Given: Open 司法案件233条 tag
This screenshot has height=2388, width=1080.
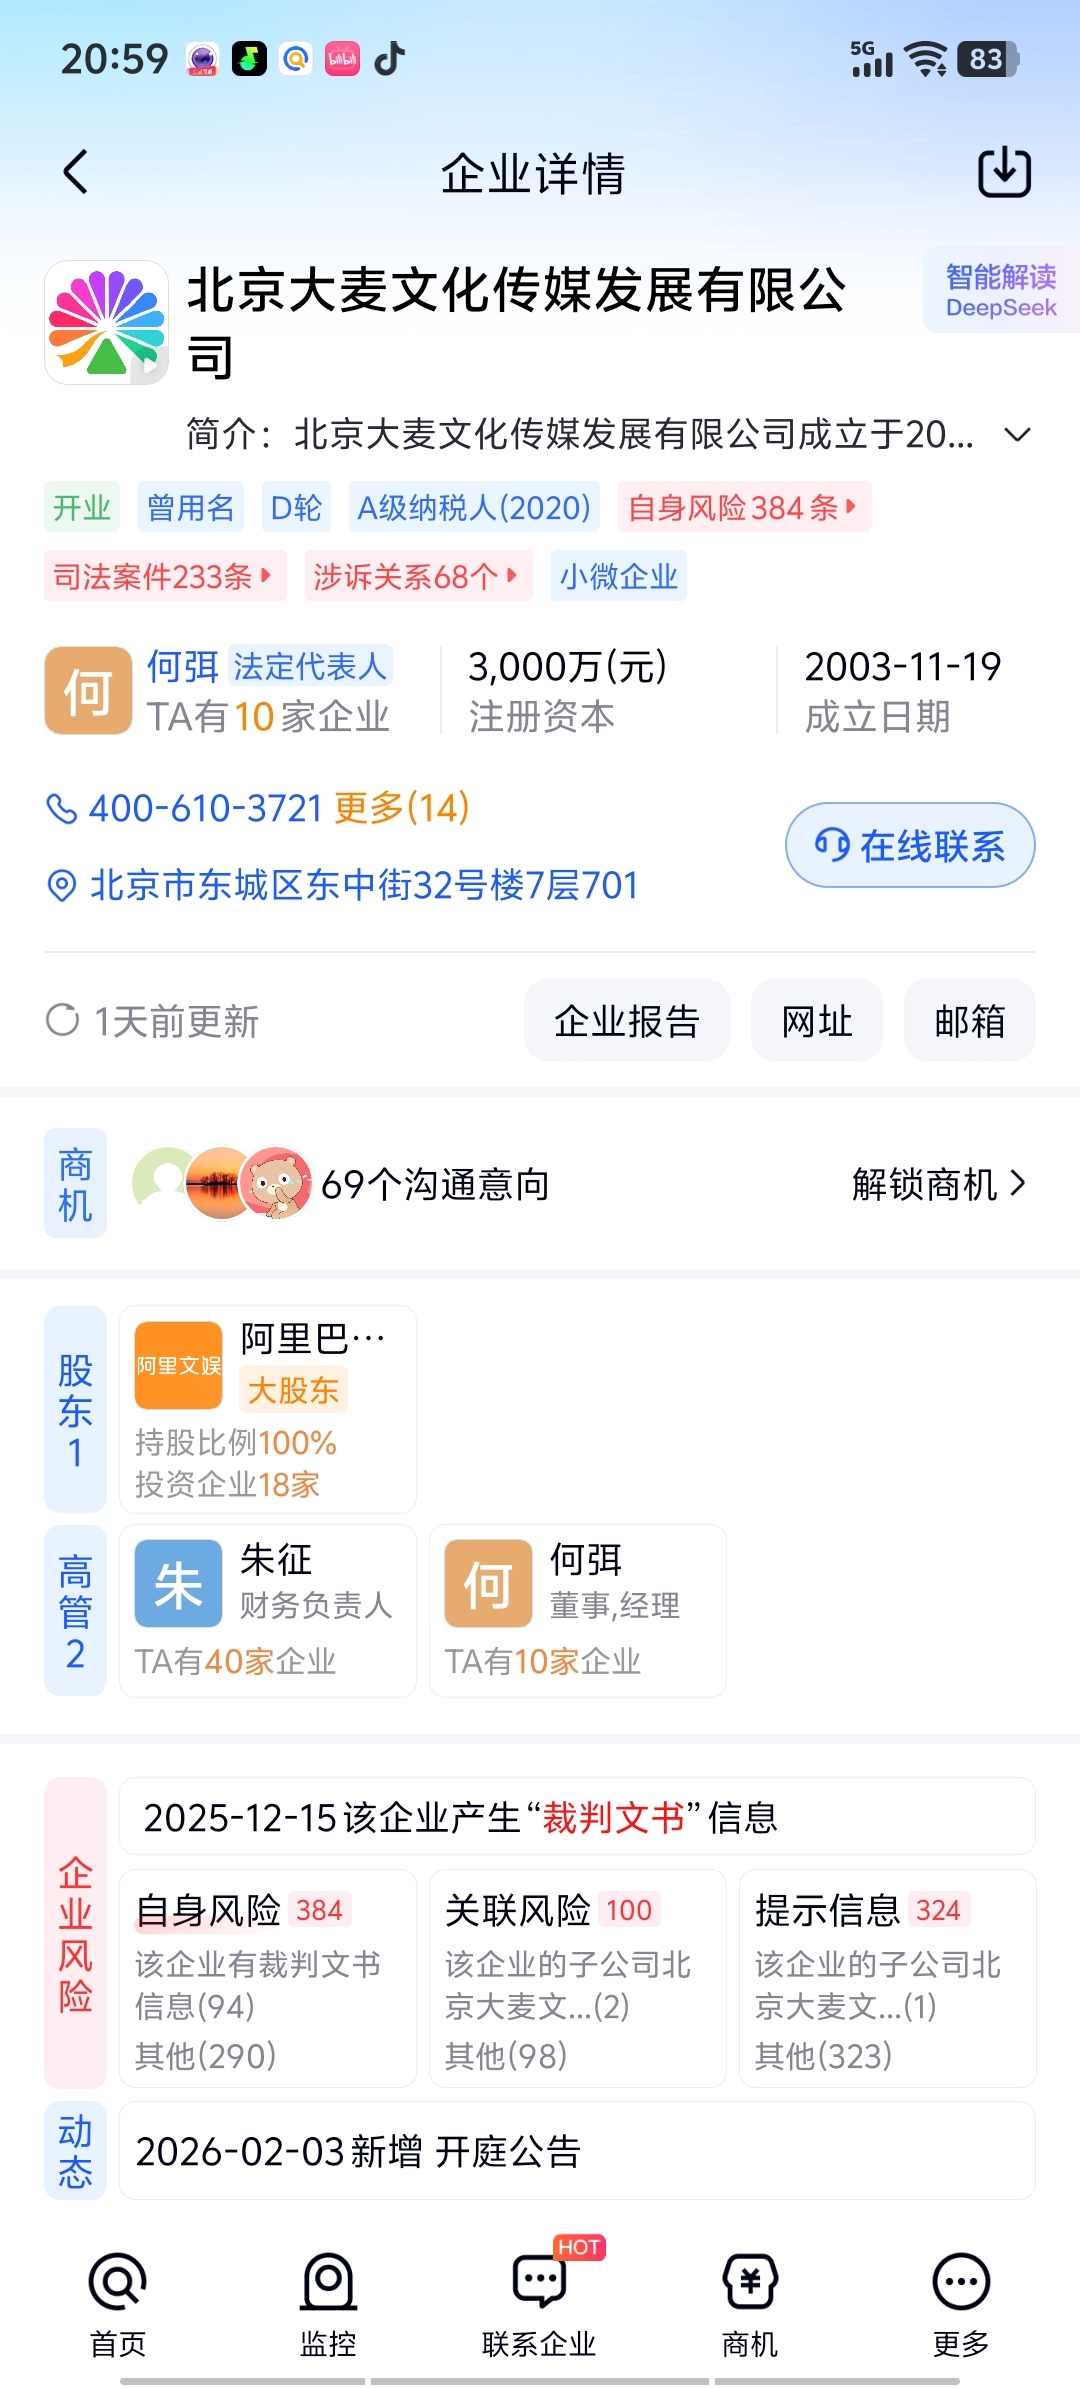Looking at the screenshot, I should tap(165, 576).
